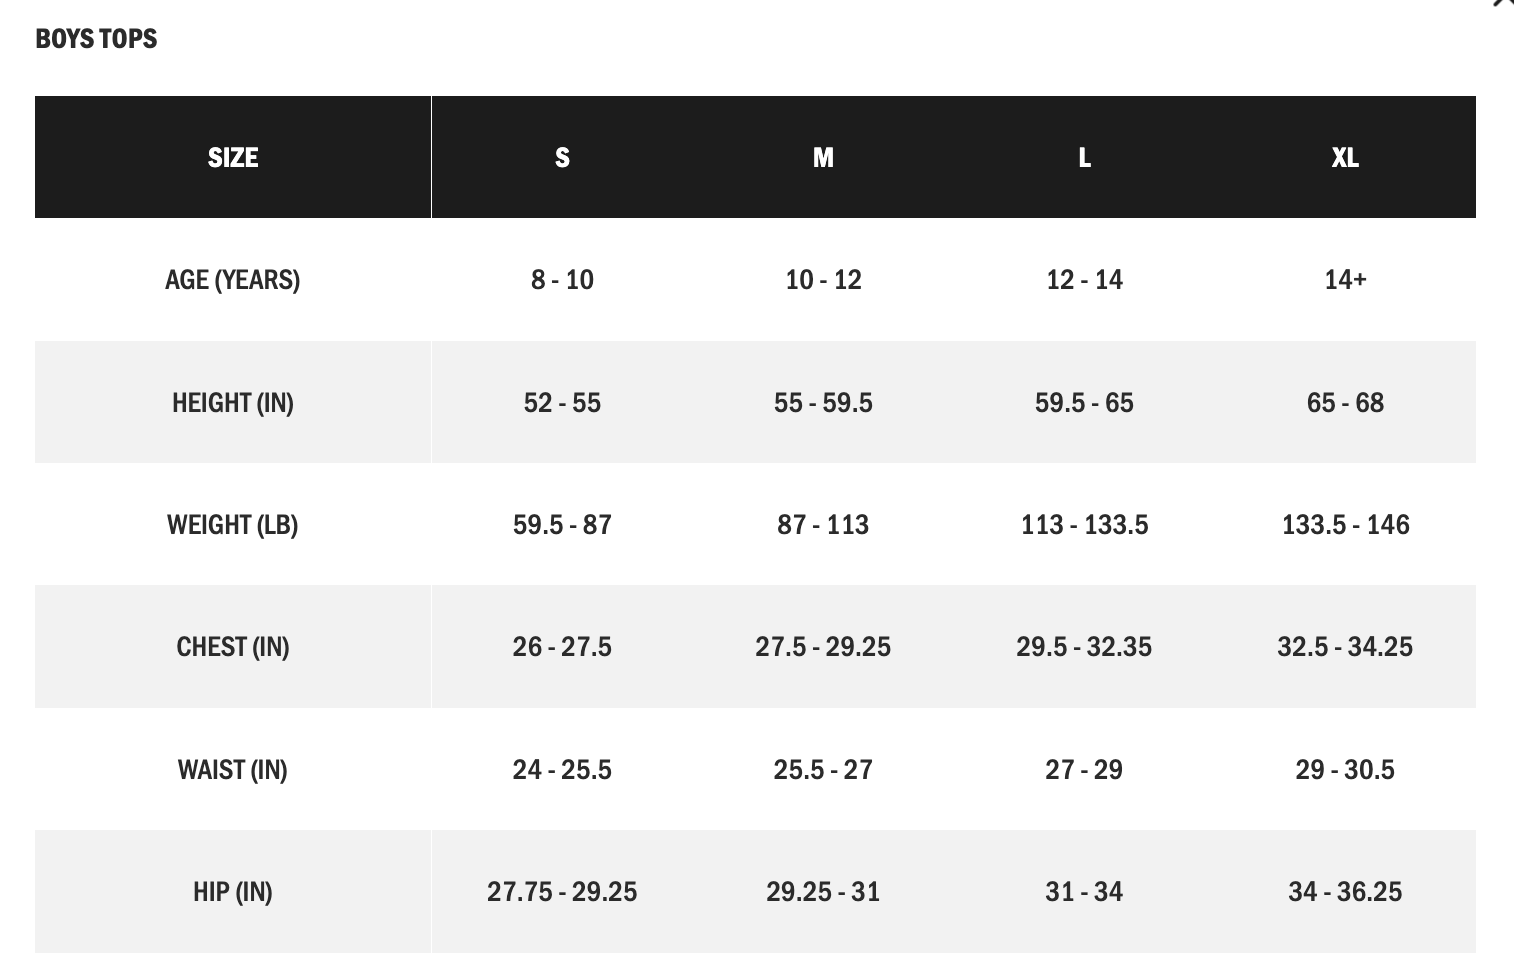Select the L size column header
The width and height of the screenshot is (1514, 976).
pos(1084,157)
